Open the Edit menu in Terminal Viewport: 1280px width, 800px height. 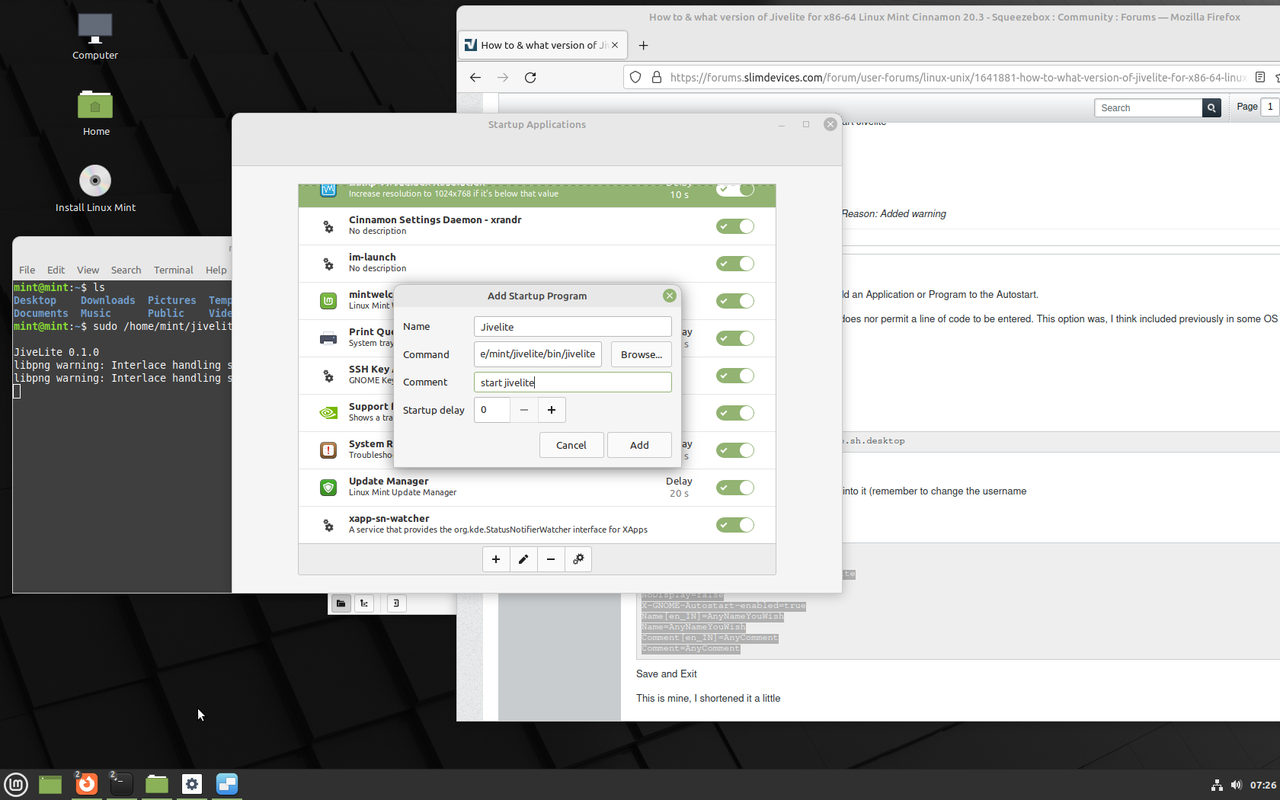tap(56, 270)
